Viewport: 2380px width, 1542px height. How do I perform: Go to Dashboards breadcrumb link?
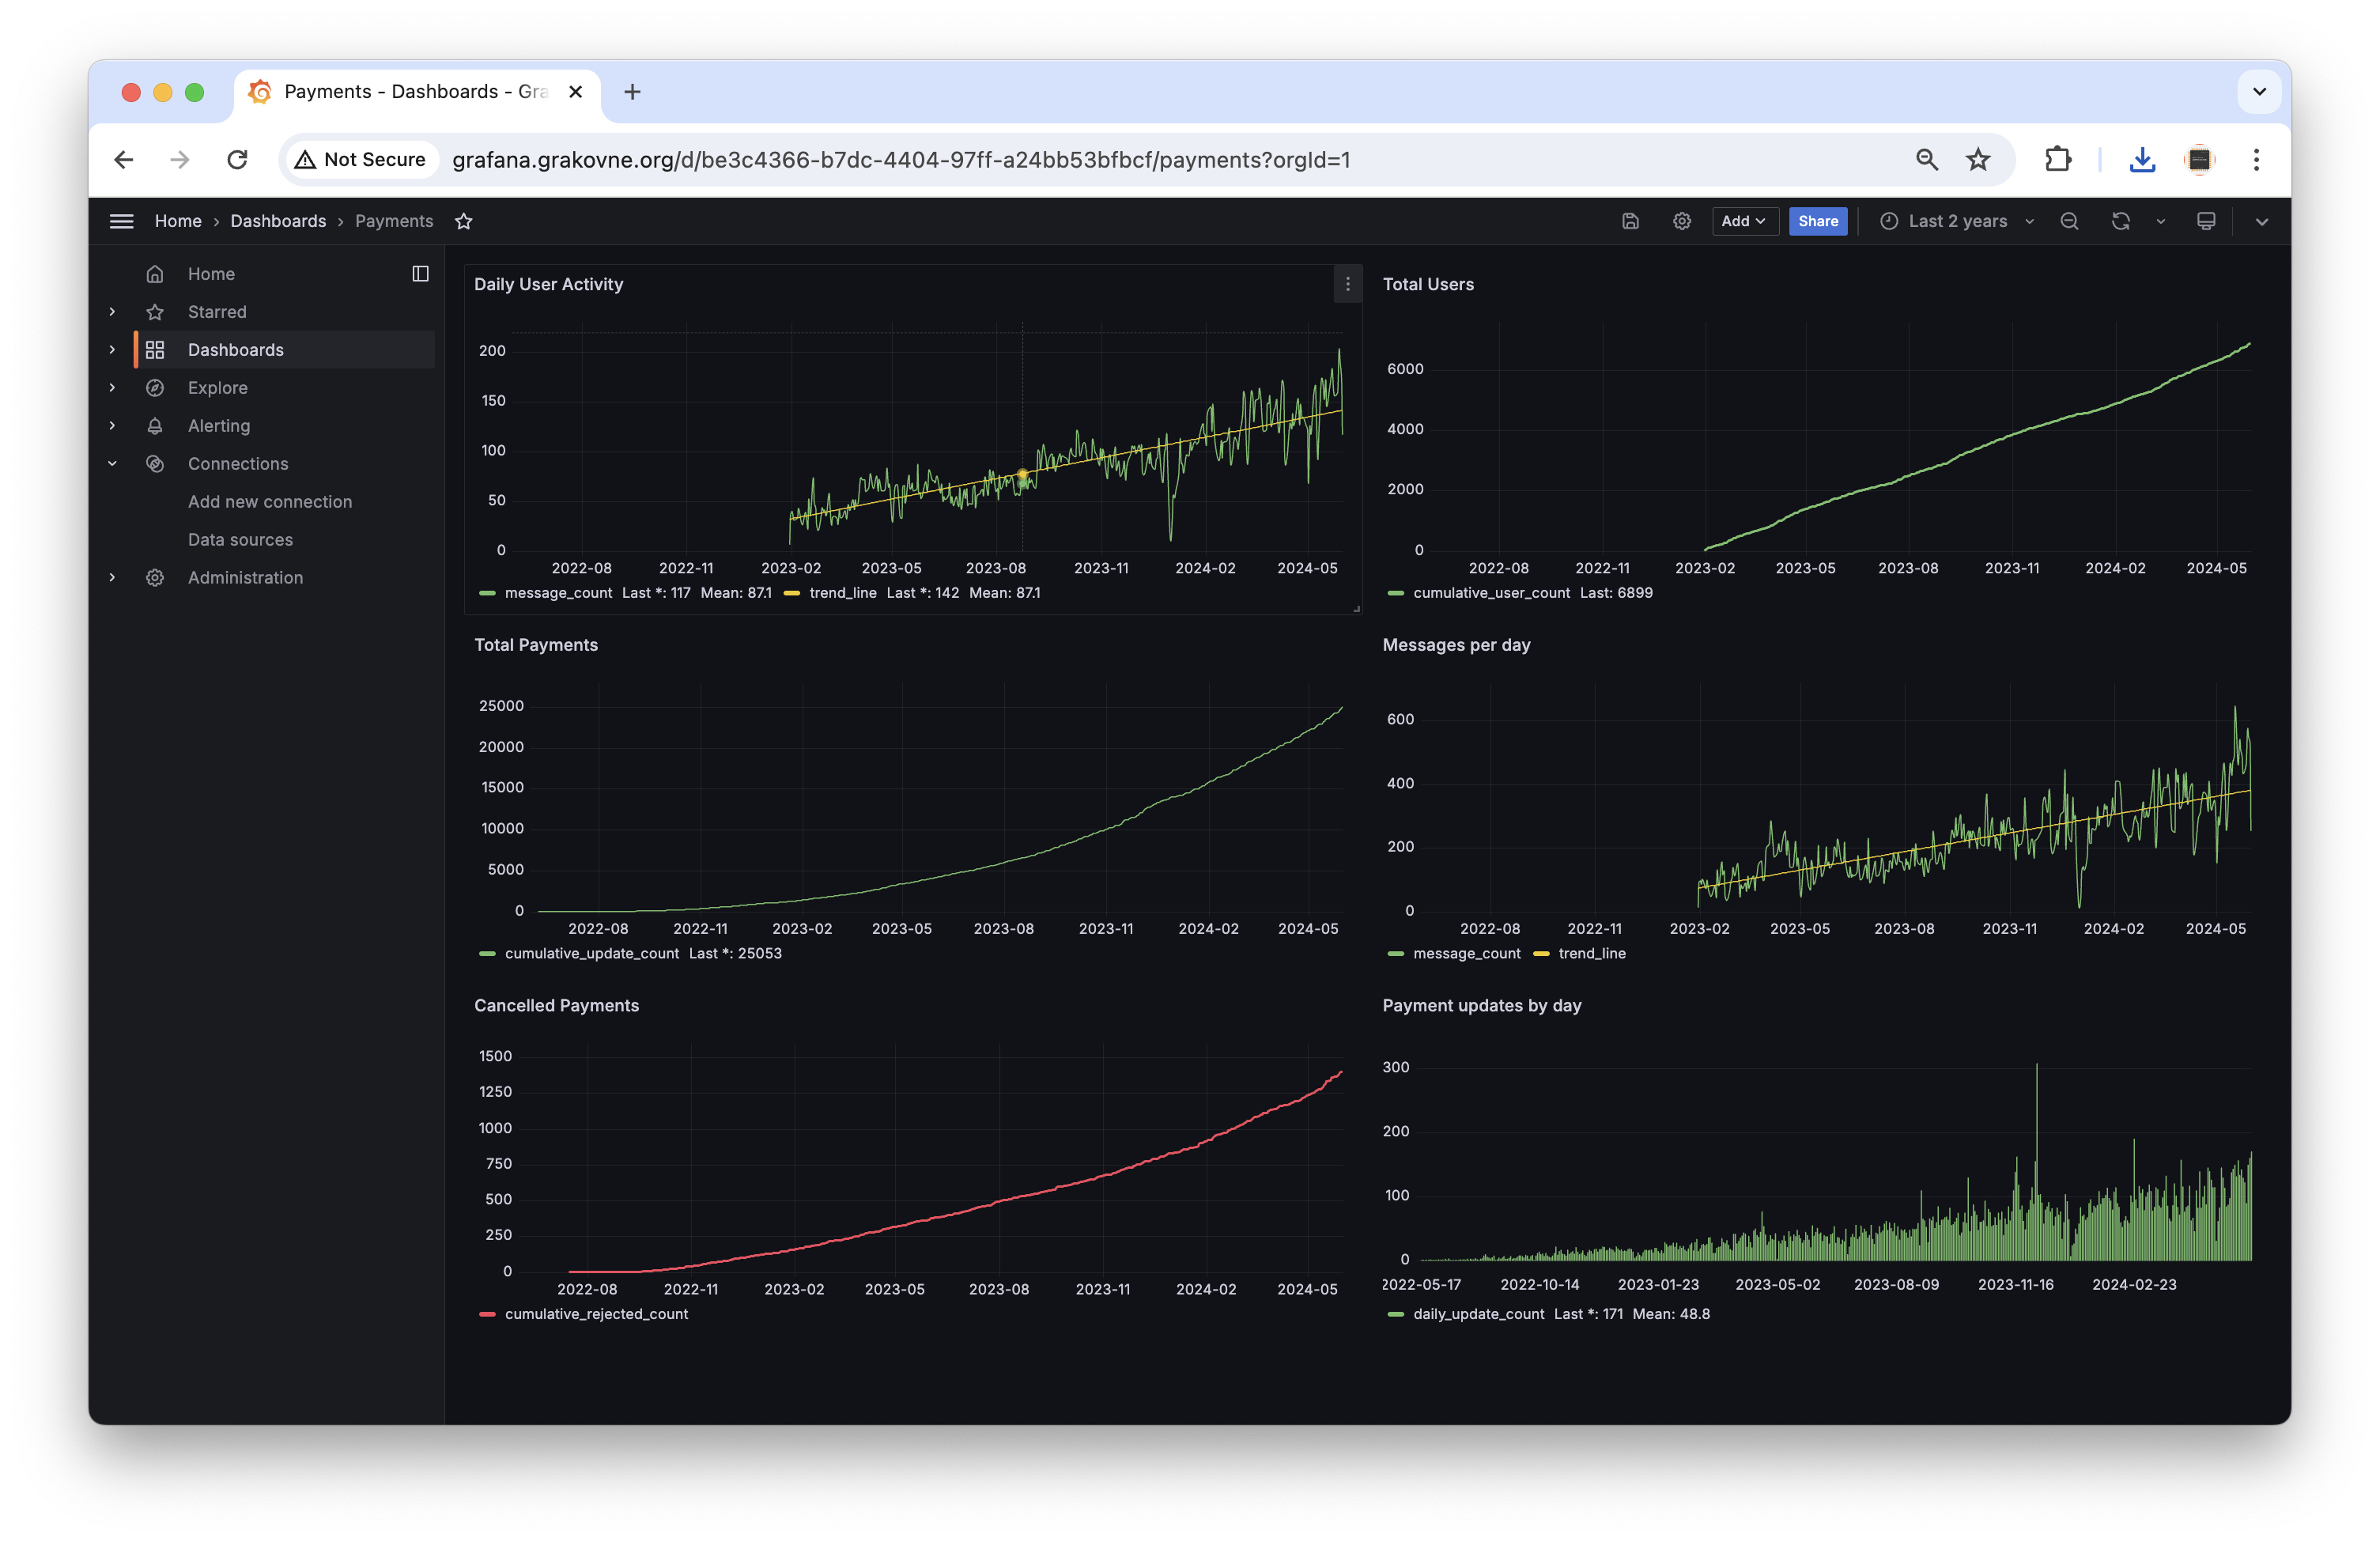point(278,221)
